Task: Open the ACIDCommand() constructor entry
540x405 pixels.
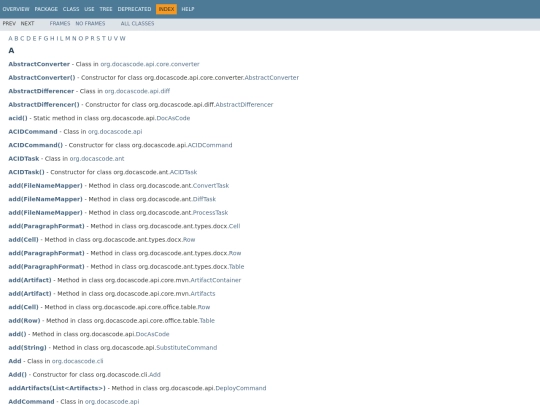Action: pyautogui.click(x=35, y=145)
